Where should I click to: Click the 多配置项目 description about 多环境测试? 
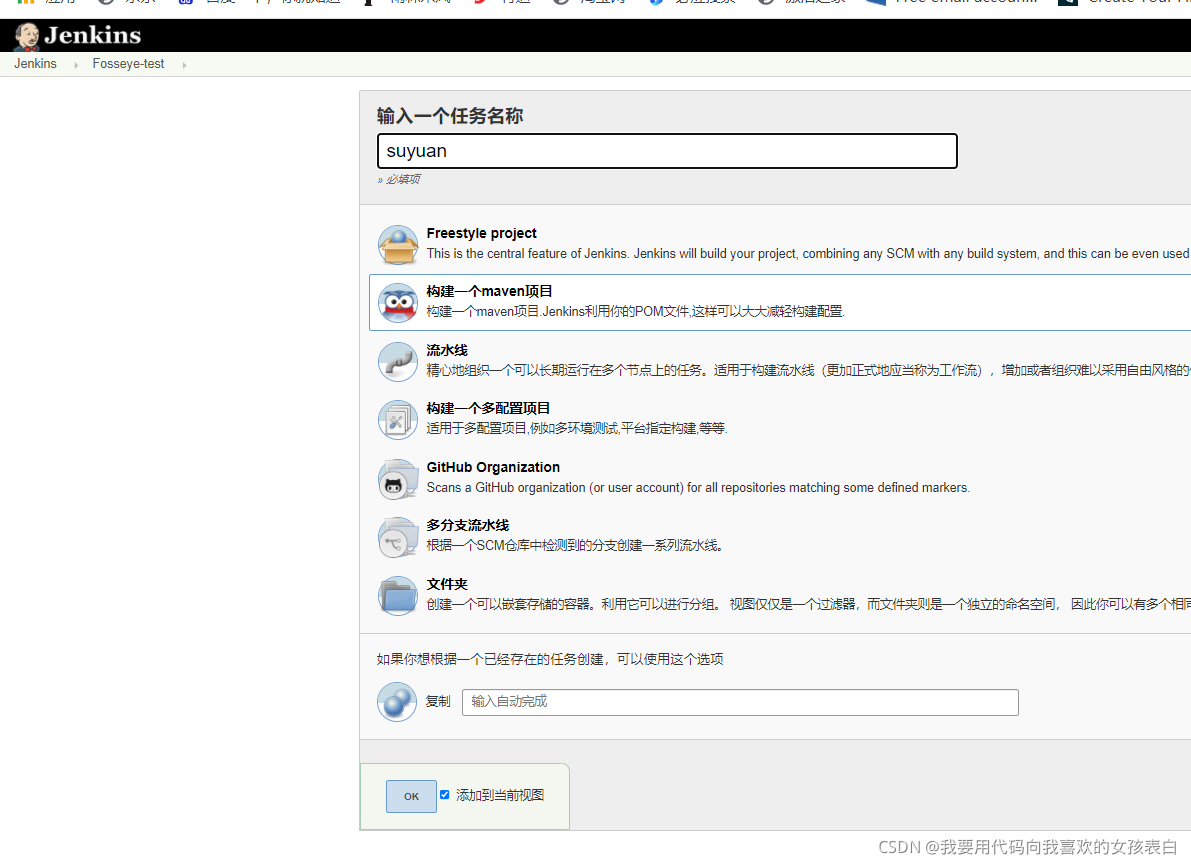pyautogui.click(x=577, y=429)
